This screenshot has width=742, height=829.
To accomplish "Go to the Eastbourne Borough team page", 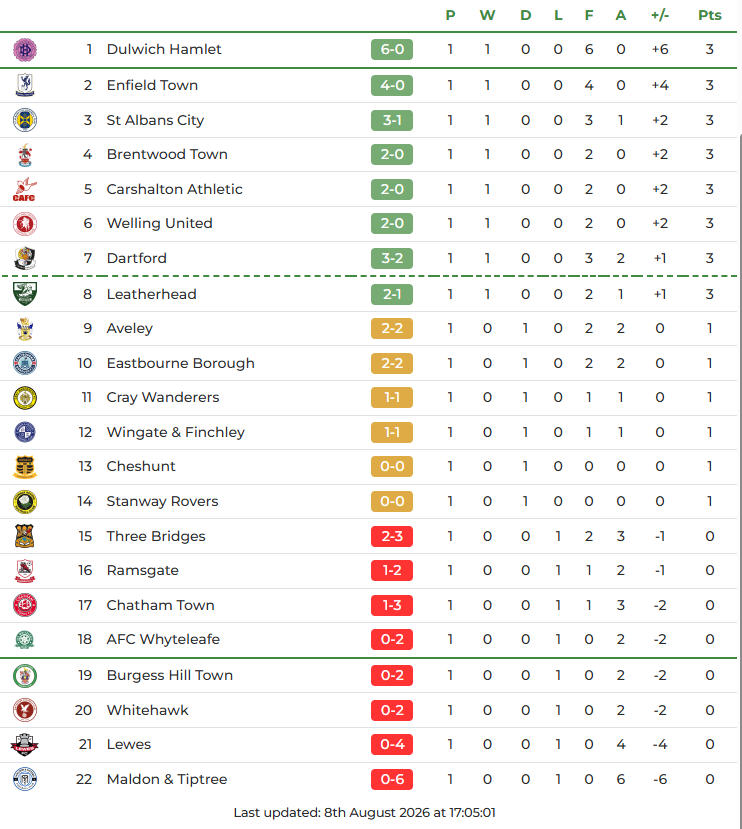I will pos(180,363).
